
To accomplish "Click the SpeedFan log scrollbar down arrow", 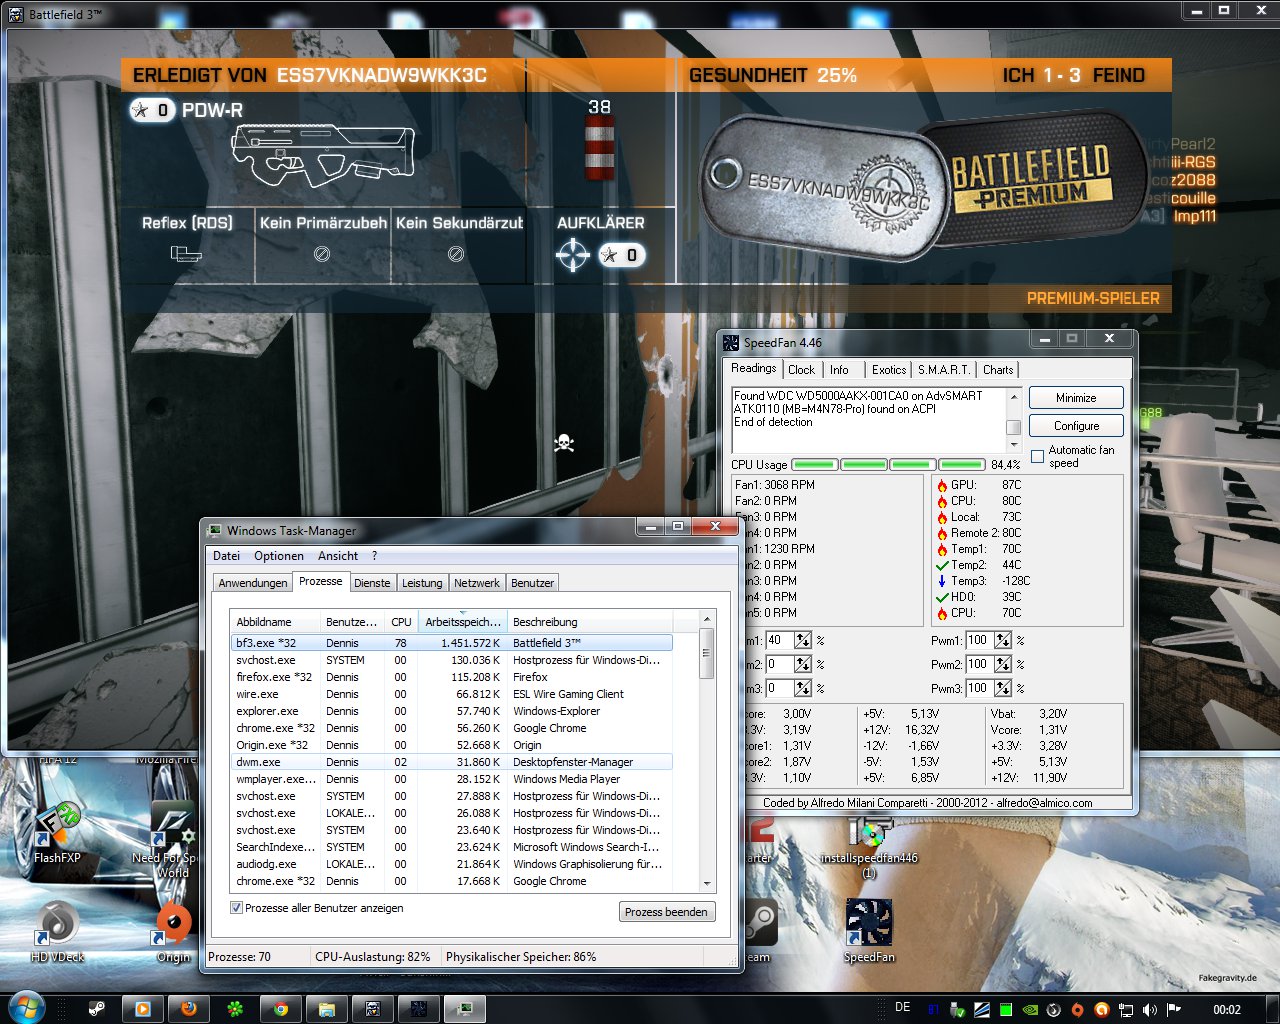I will [1014, 445].
